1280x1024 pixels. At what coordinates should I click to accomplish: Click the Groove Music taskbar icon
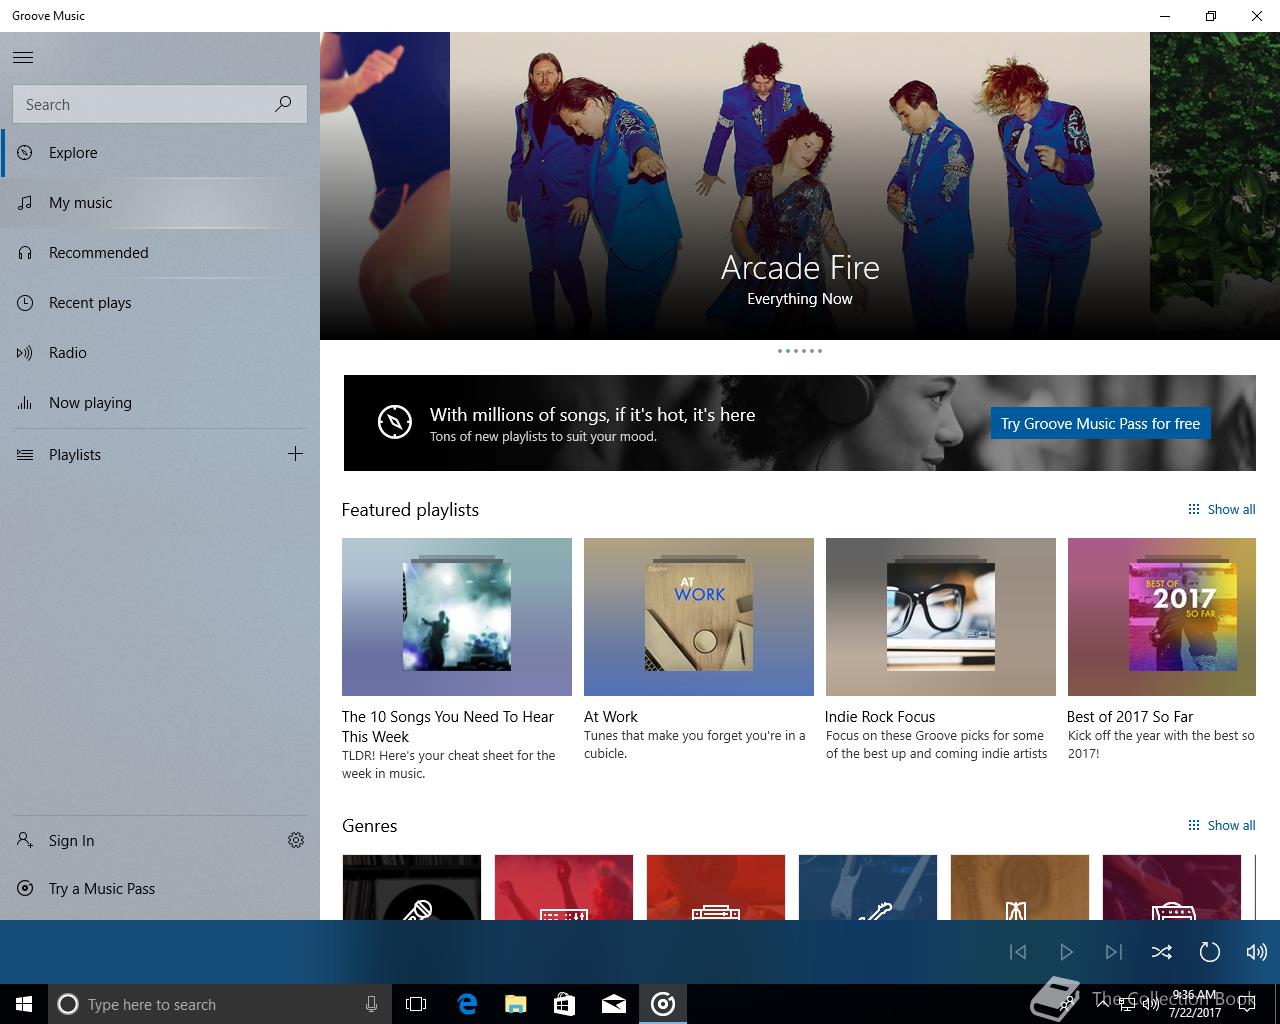663,1004
